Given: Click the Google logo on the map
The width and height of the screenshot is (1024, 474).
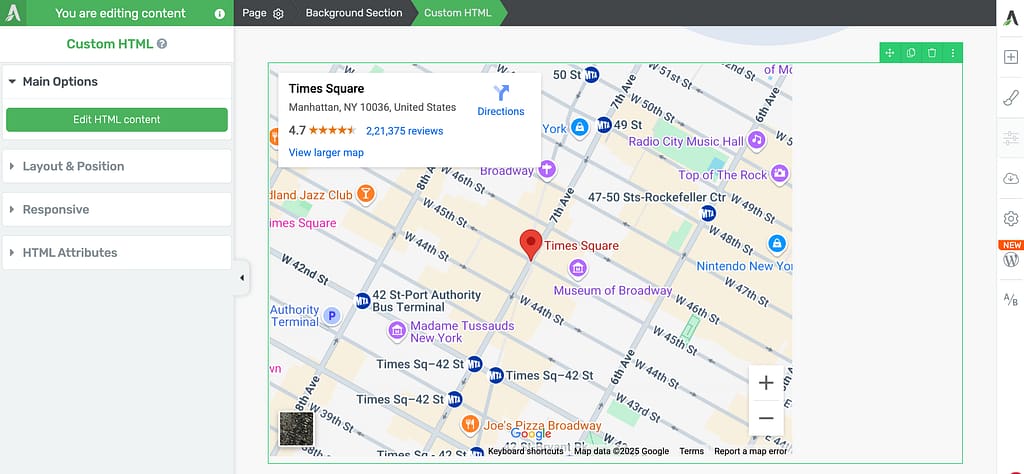Looking at the screenshot, I should point(531,434).
